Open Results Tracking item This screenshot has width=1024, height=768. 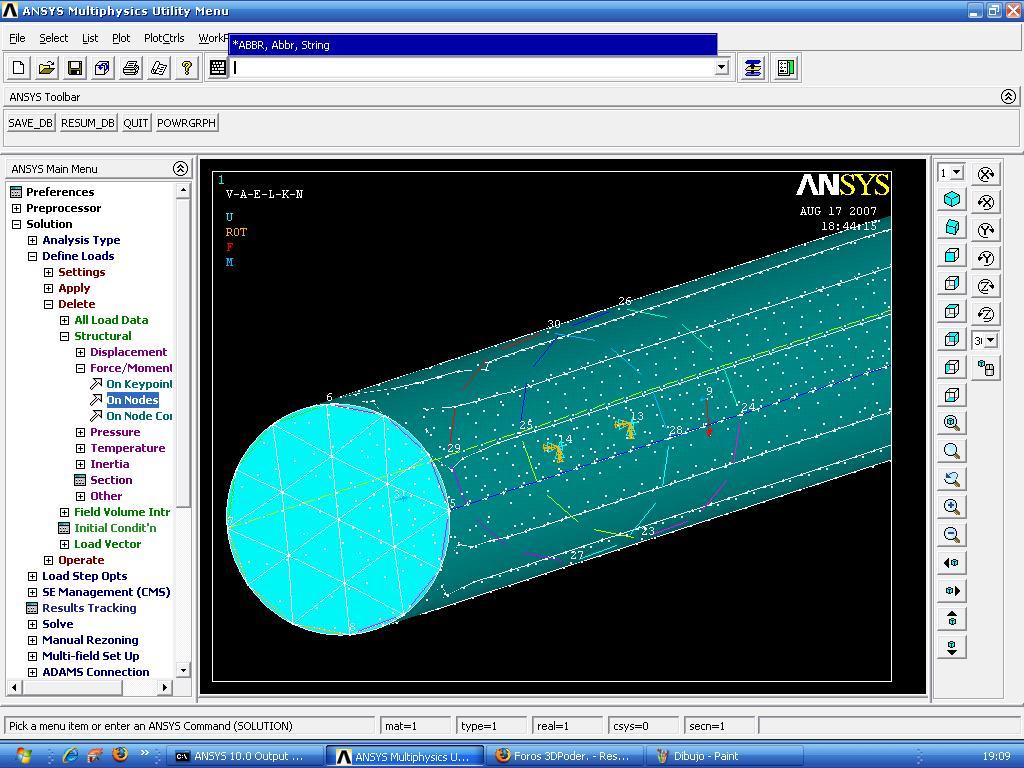pos(89,608)
